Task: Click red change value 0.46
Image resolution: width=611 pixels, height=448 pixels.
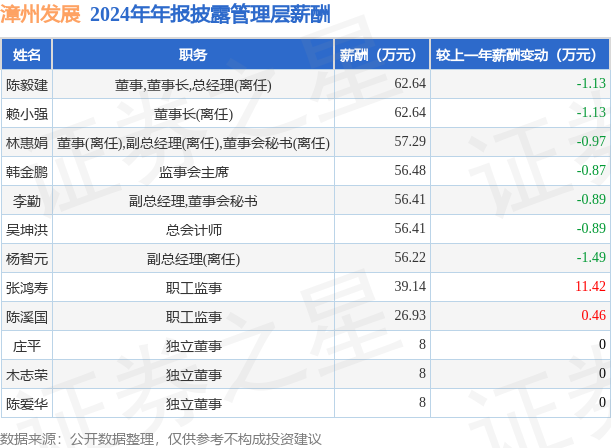Action: tap(593, 316)
